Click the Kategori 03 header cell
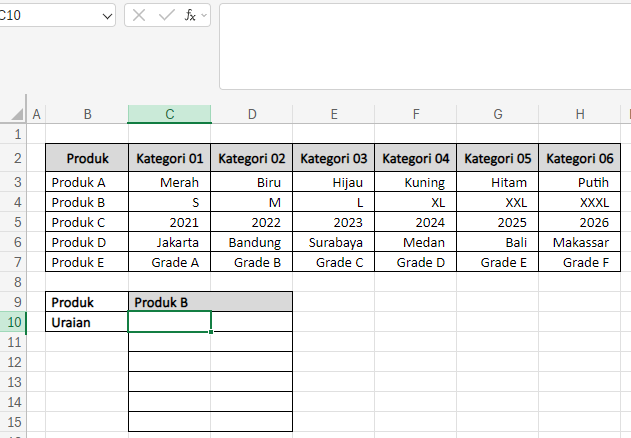 pyautogui.click(x=334, y=157)
